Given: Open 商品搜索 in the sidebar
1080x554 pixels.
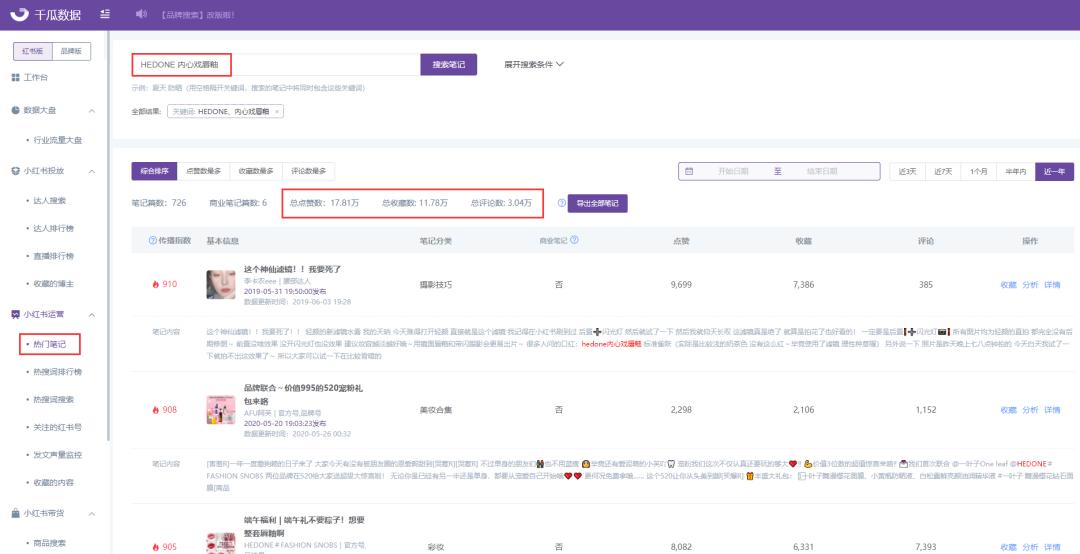Looking at the screenshot, I should coord(49,543).
